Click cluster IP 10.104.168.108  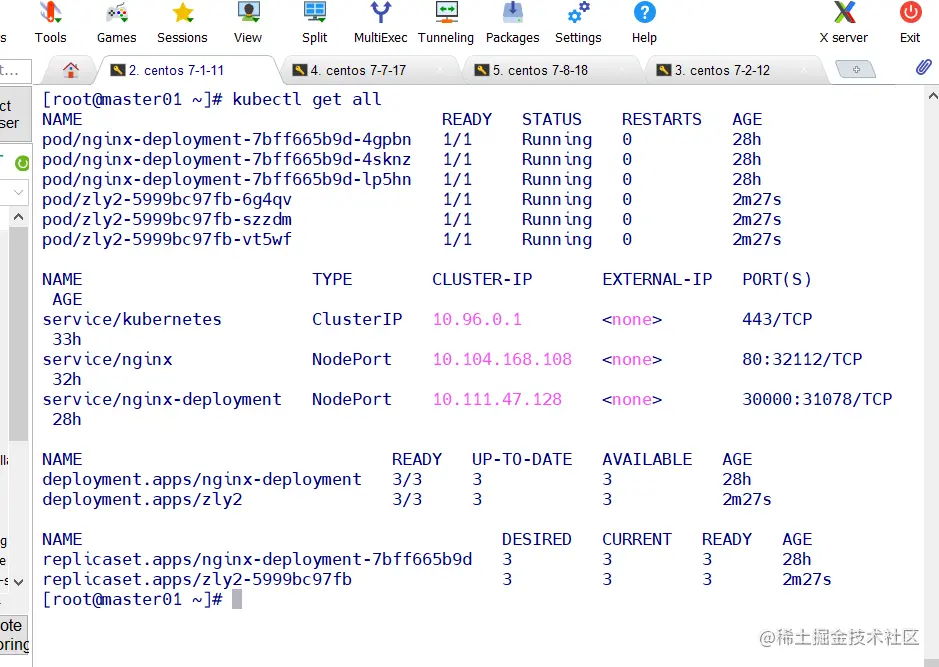(502, 359)
